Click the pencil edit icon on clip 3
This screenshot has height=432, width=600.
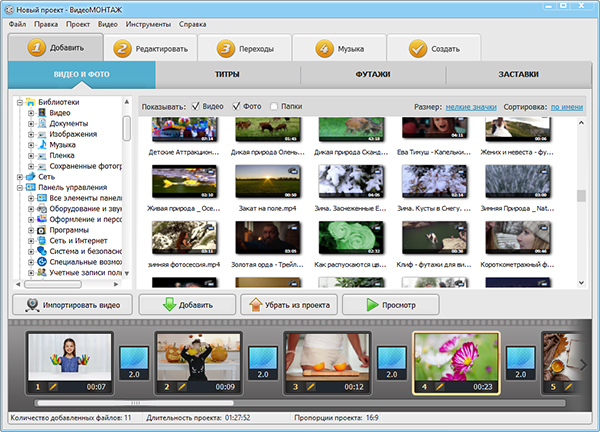pos(310,386)
